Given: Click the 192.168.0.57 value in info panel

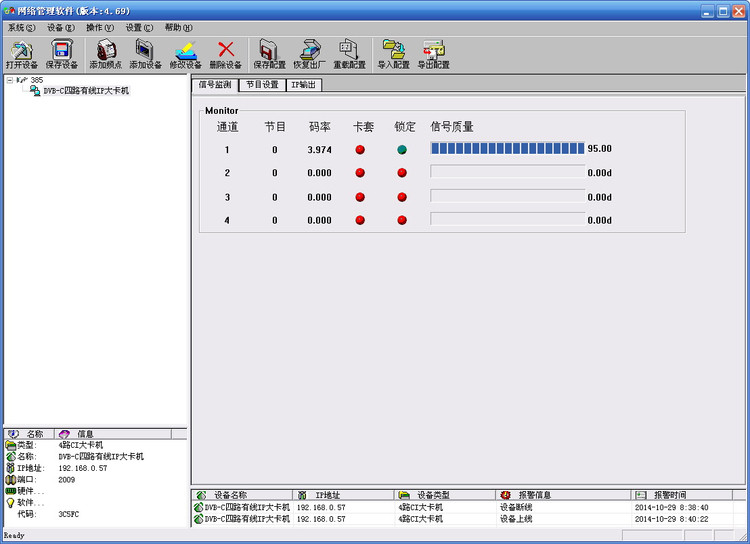Looking at the screenshot, I should pyautogui.click(x=83, y=468).
